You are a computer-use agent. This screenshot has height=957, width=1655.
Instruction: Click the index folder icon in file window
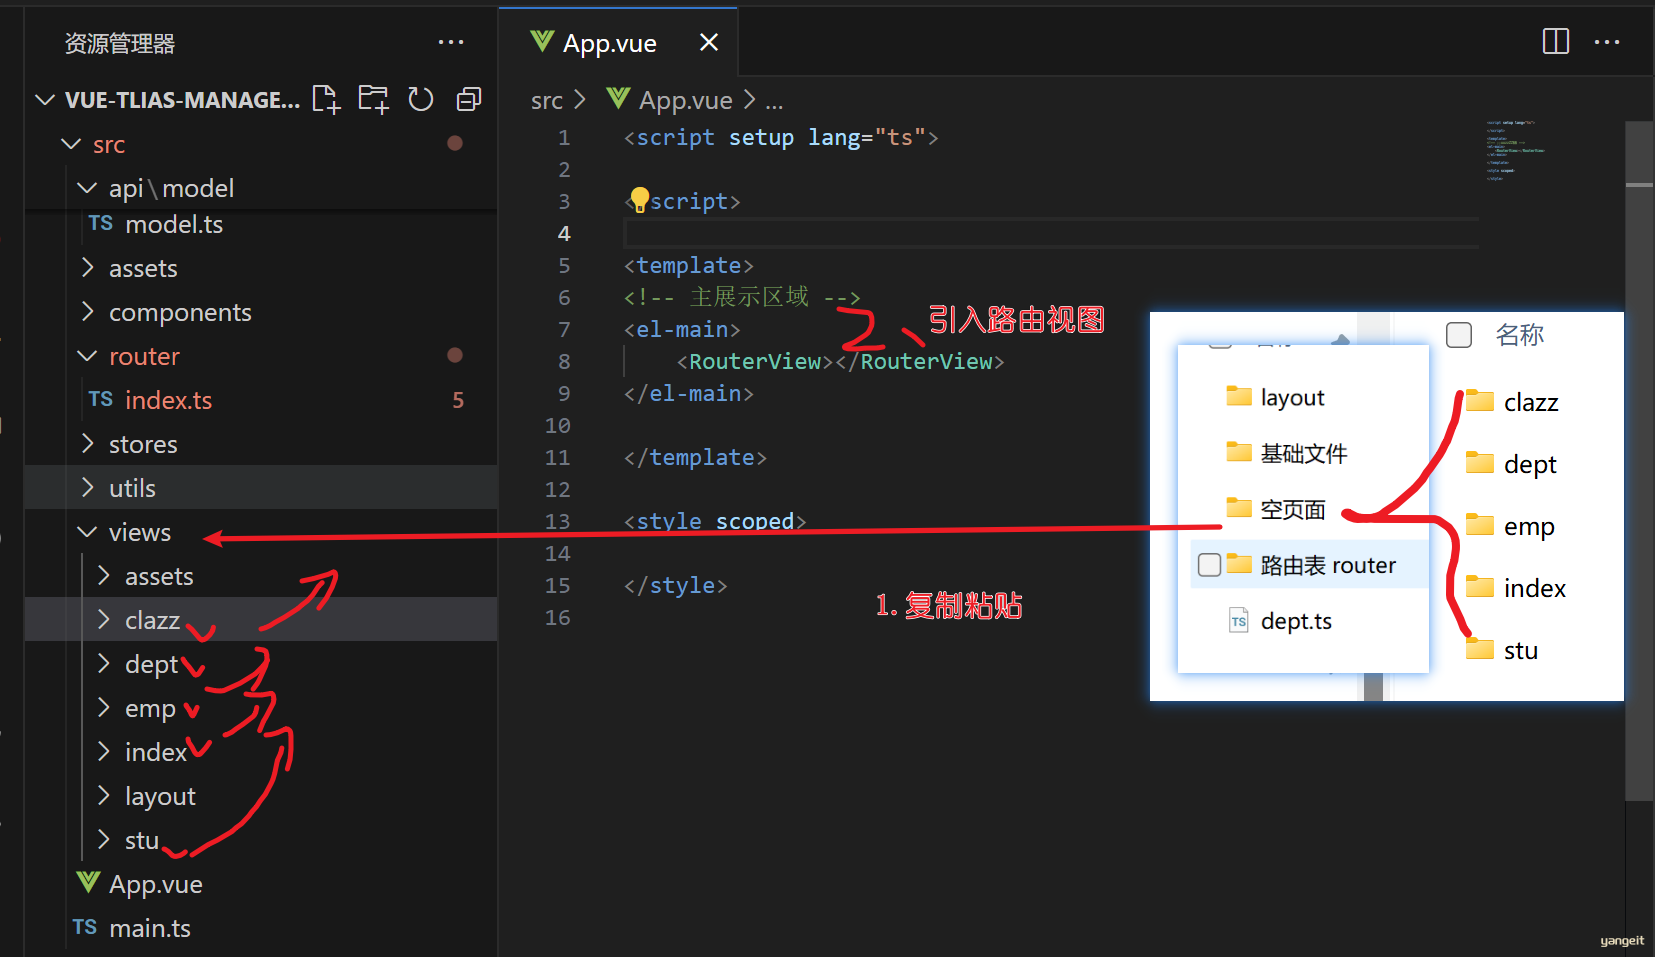[1480, 587]
